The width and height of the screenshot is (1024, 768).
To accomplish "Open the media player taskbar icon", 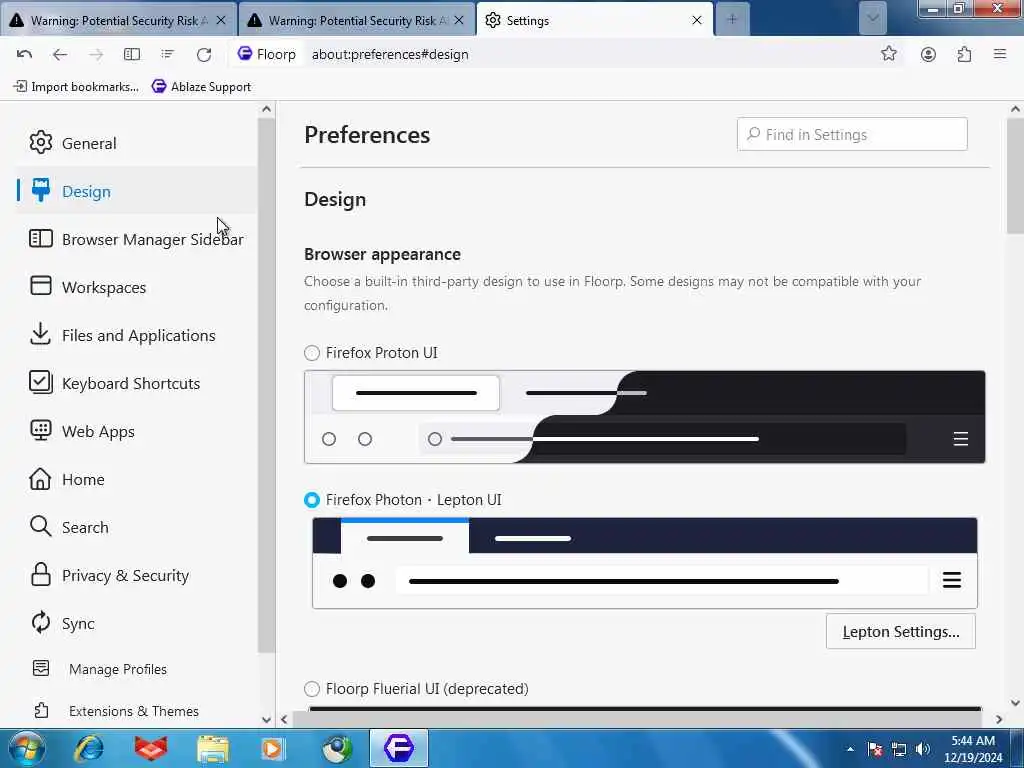I will pyautogui.click(x=273, y=748).
